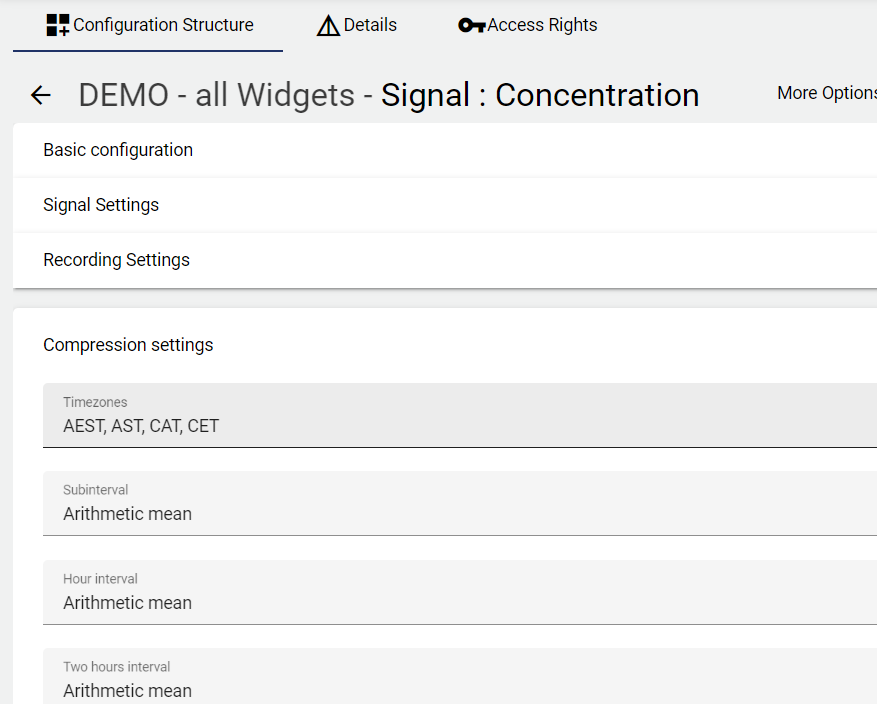Expand the Signal Settings section

tap(101, 205)
